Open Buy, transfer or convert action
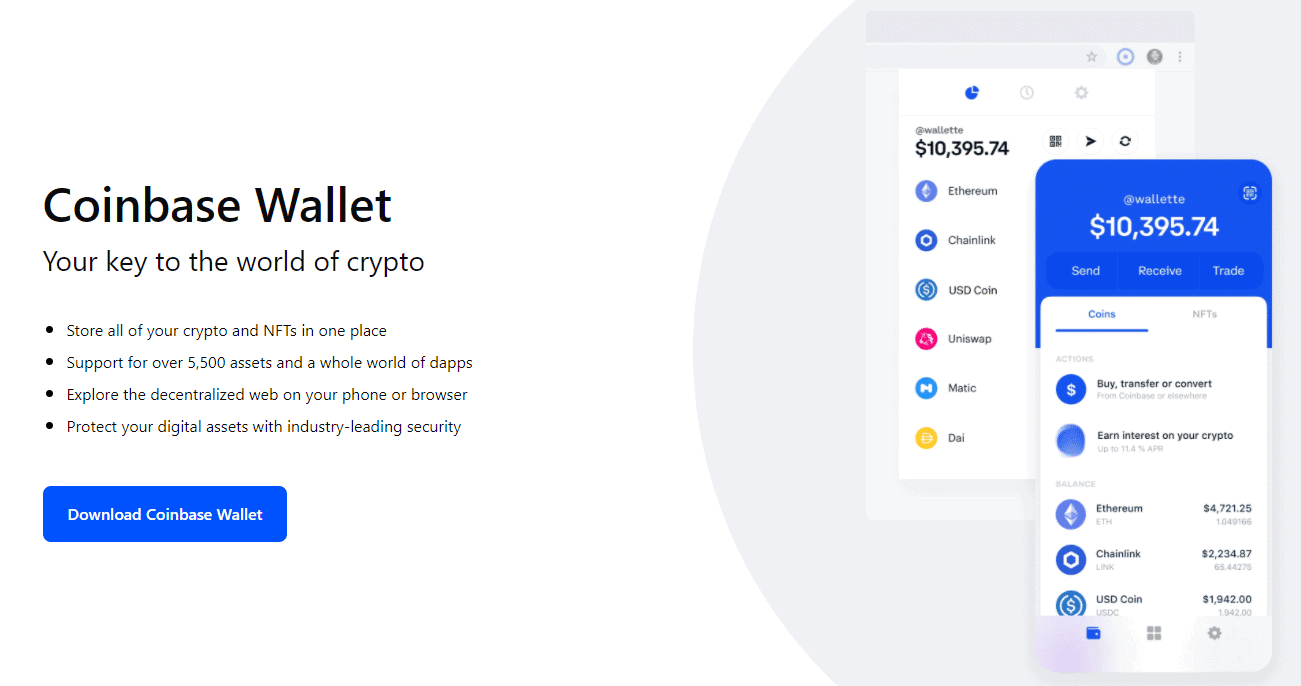This screenshot has width=1301, height=686. click(1153, 388)
